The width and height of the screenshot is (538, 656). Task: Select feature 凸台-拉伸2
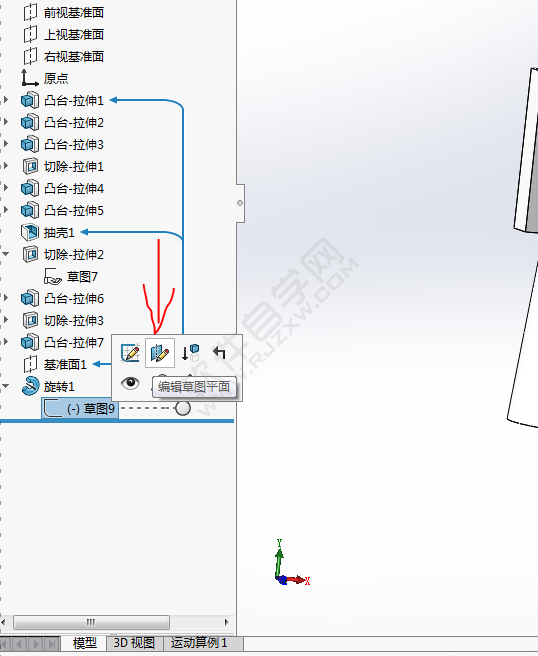(x=74, y=123)
